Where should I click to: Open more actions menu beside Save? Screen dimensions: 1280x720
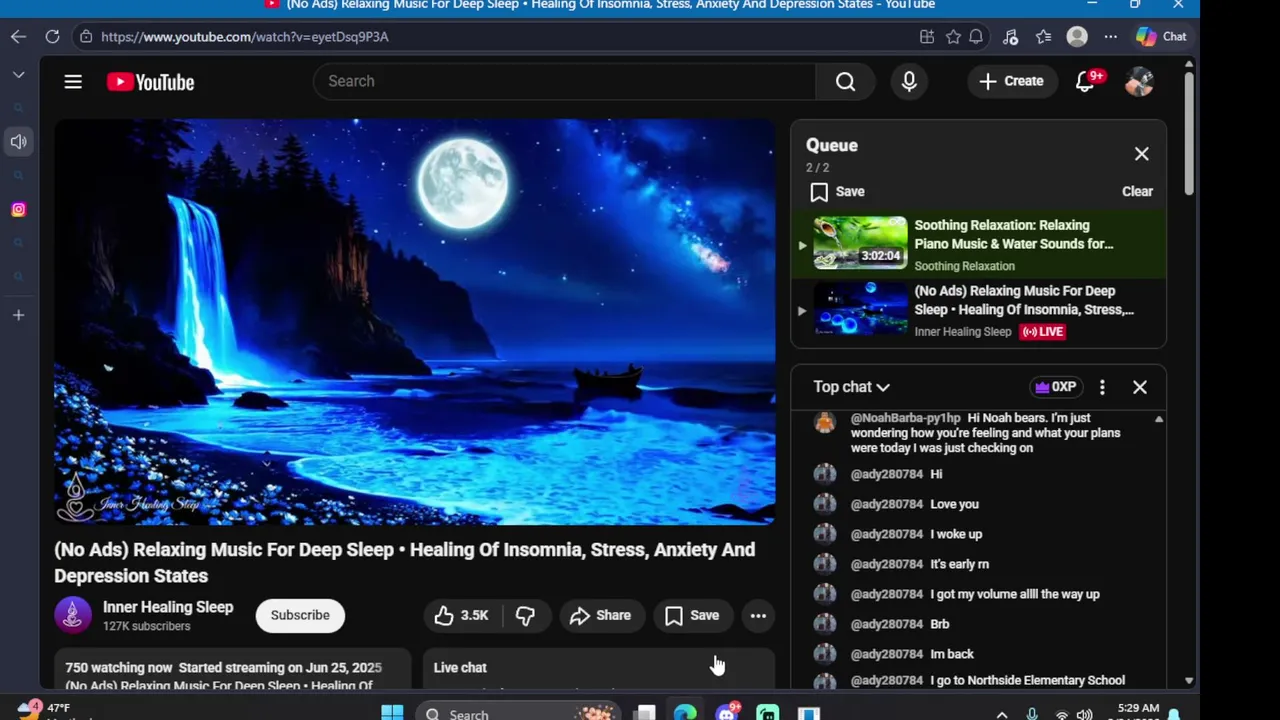point(758,615)
